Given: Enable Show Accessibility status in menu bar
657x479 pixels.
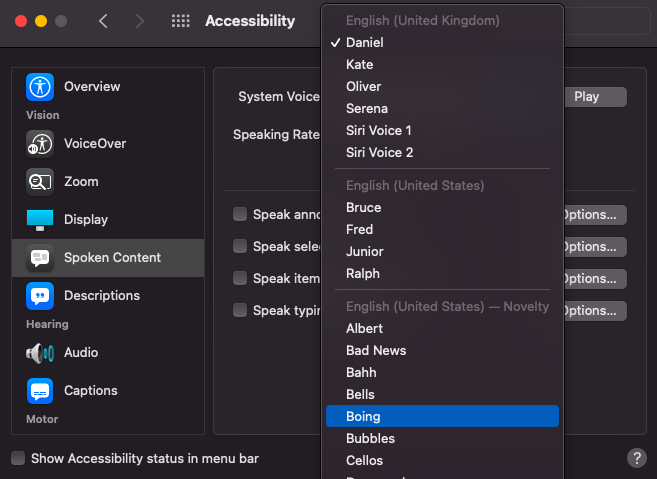Looking at the screenshot, I should coord(18,459).
